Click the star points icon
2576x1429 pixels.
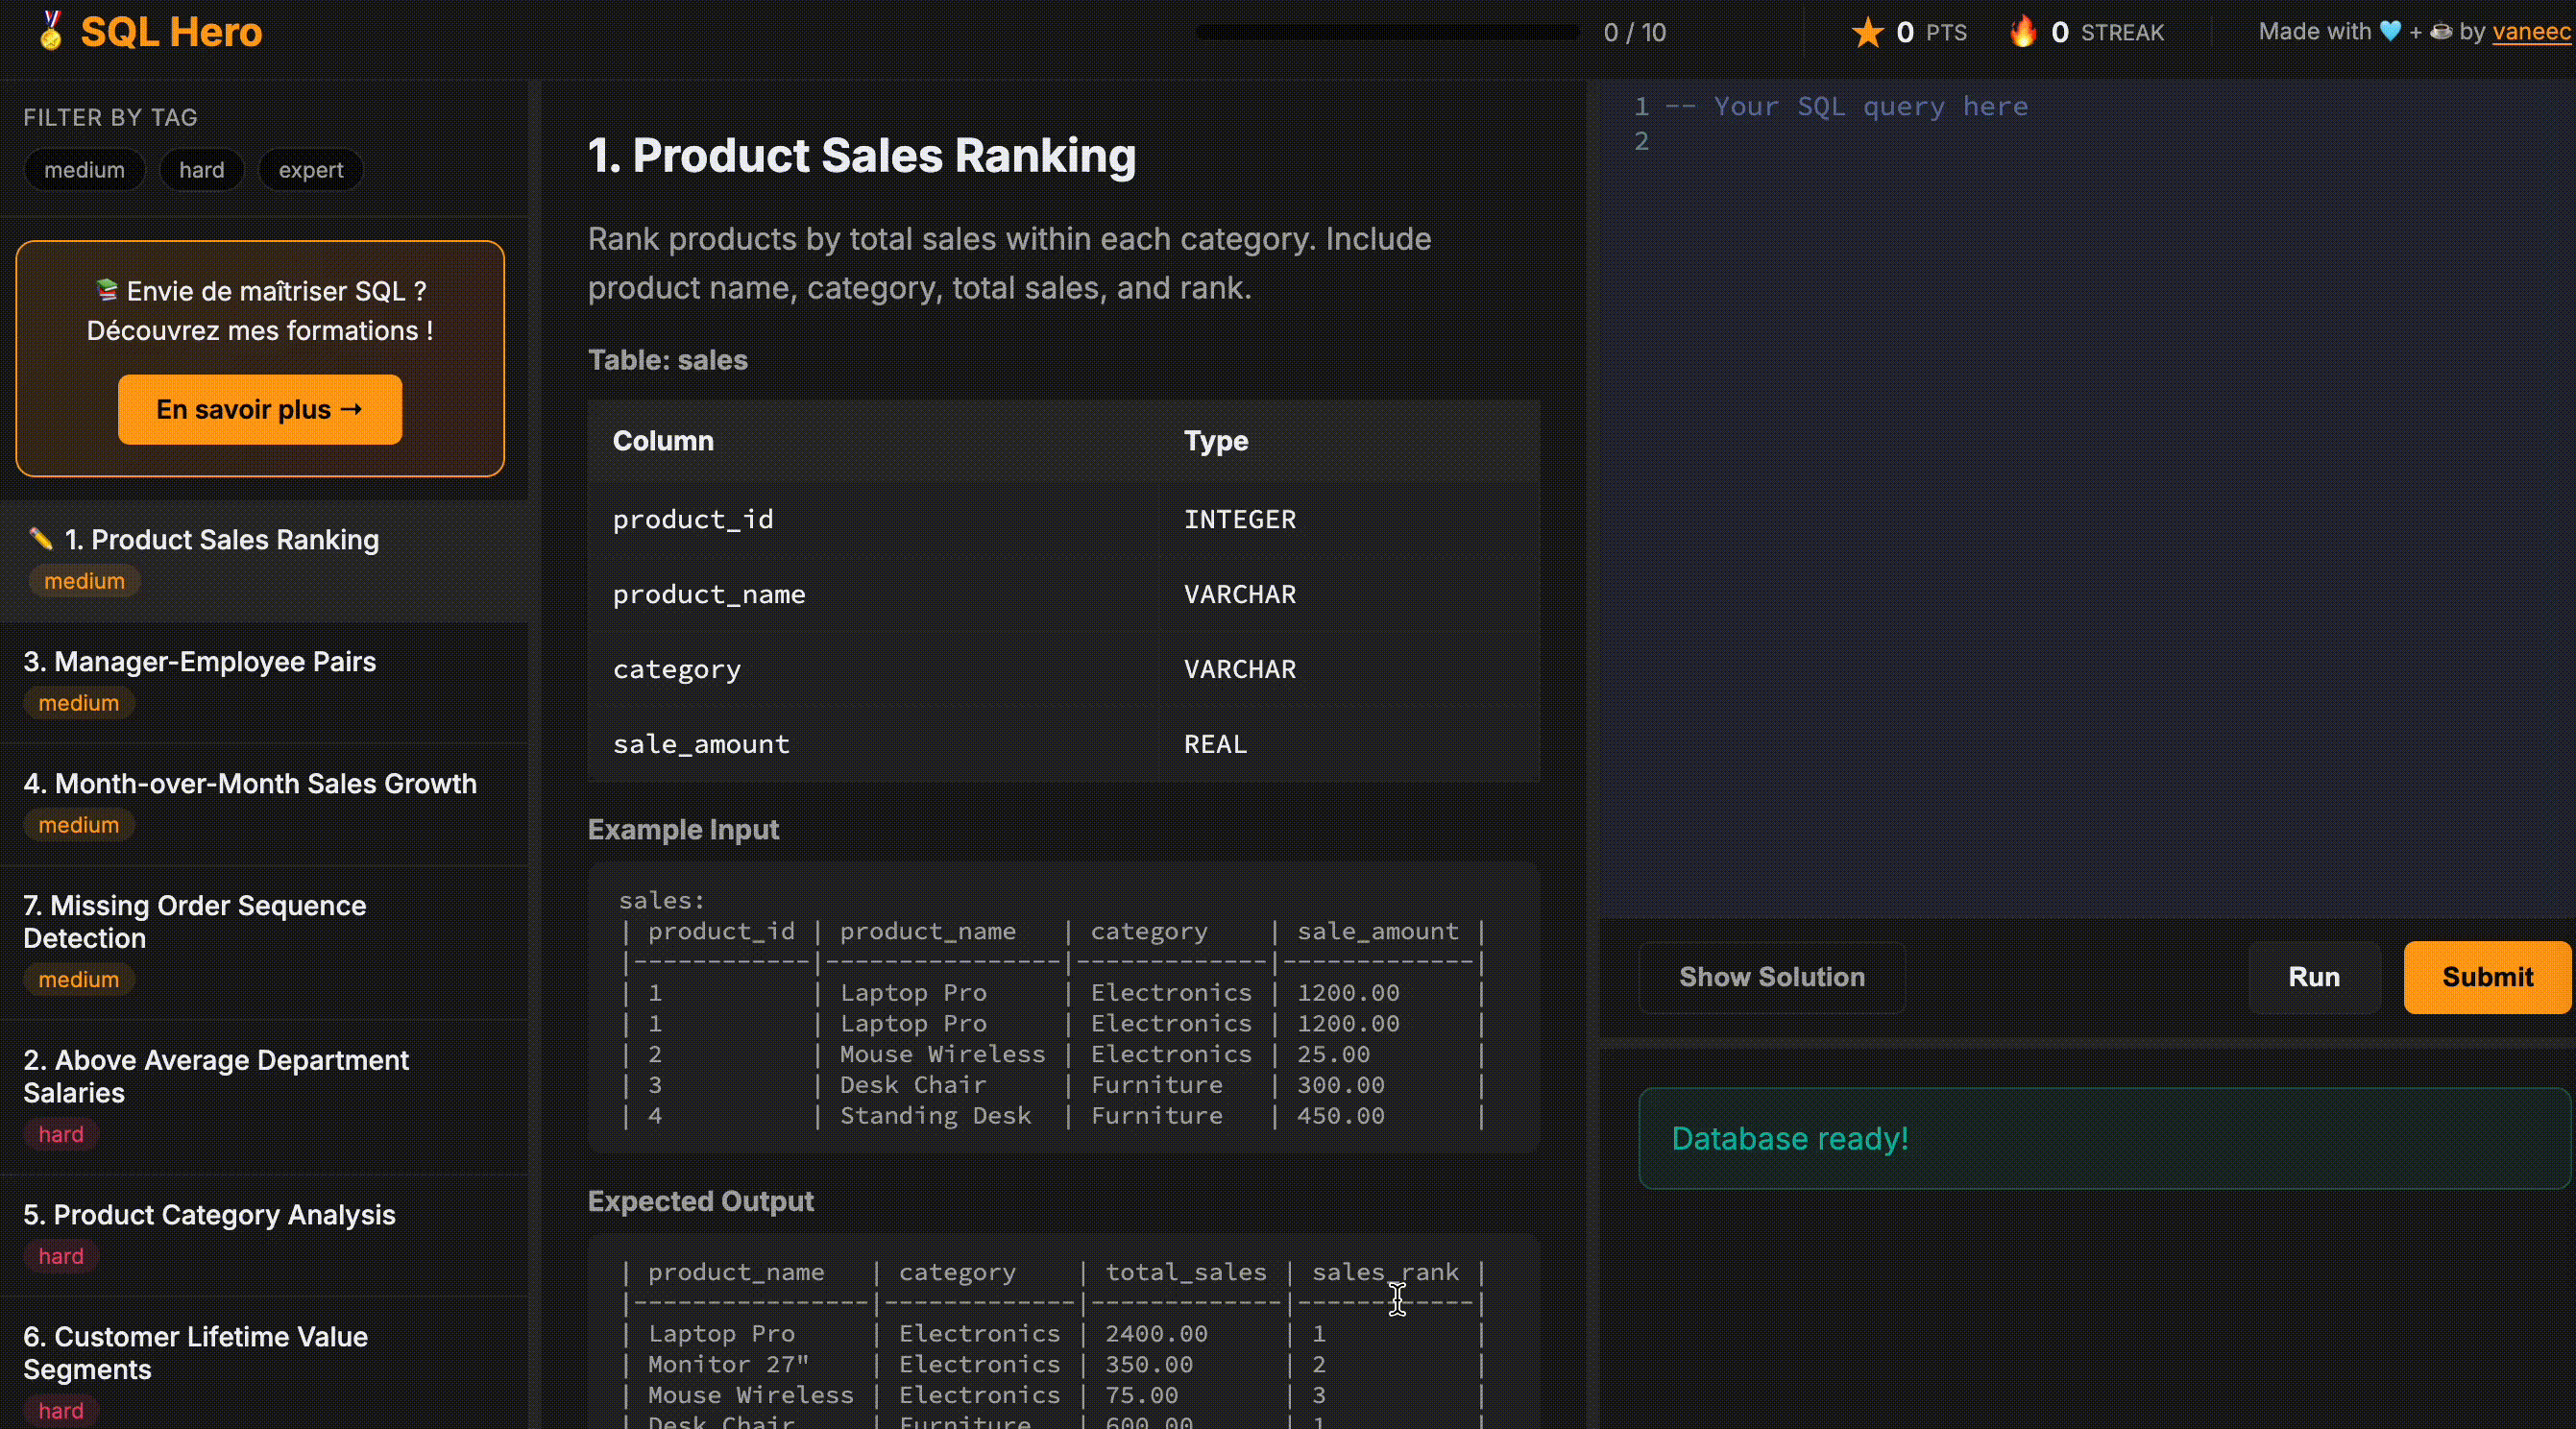tap(1866, 33)
